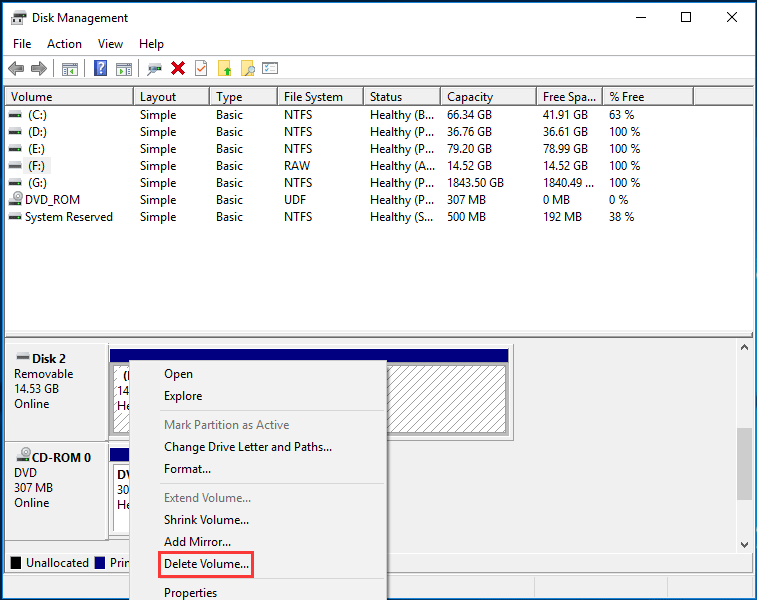Open the View menu
757x600 pixels.
110,44
